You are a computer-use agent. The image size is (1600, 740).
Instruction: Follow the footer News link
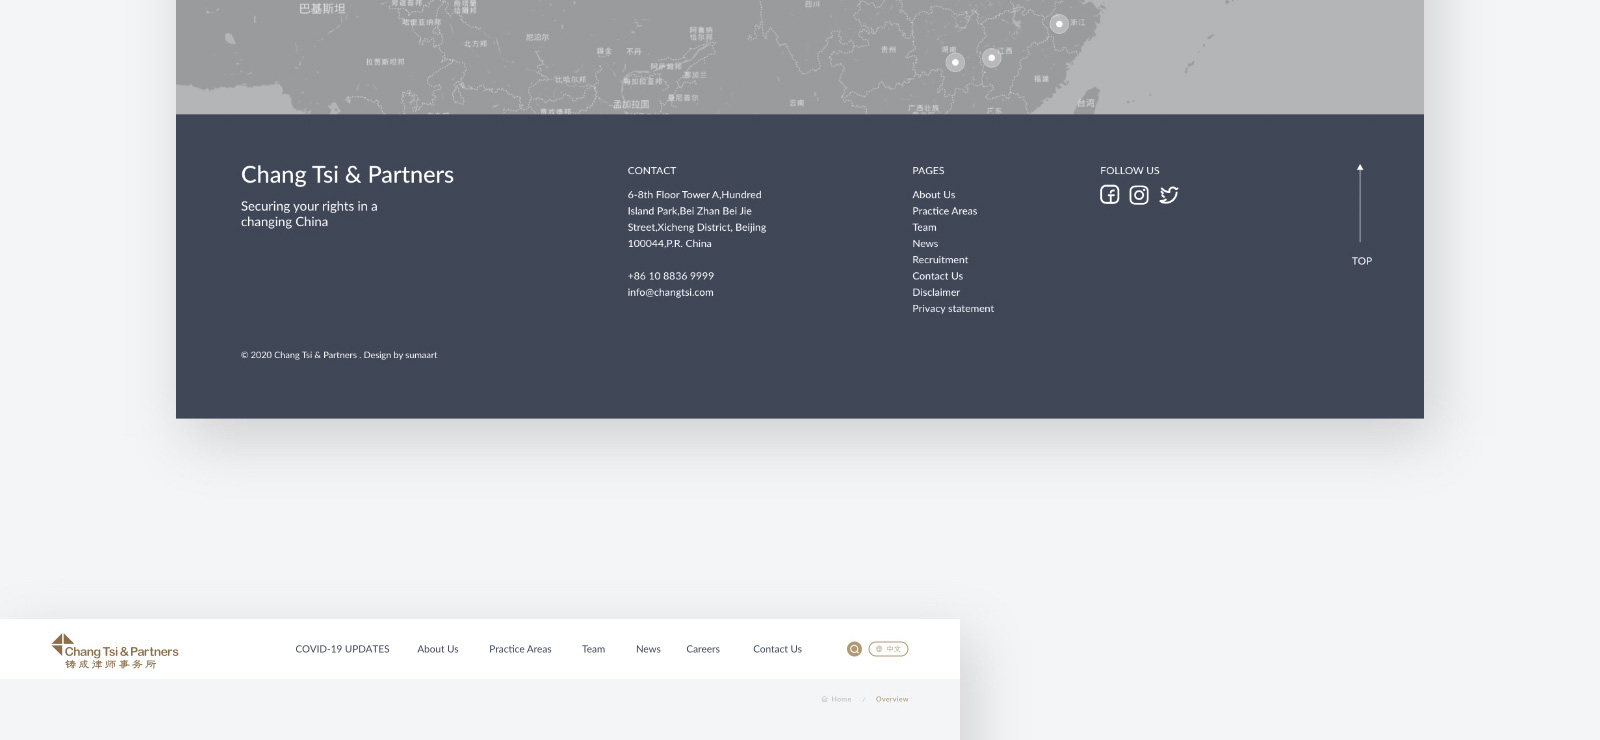pos(925,244)
